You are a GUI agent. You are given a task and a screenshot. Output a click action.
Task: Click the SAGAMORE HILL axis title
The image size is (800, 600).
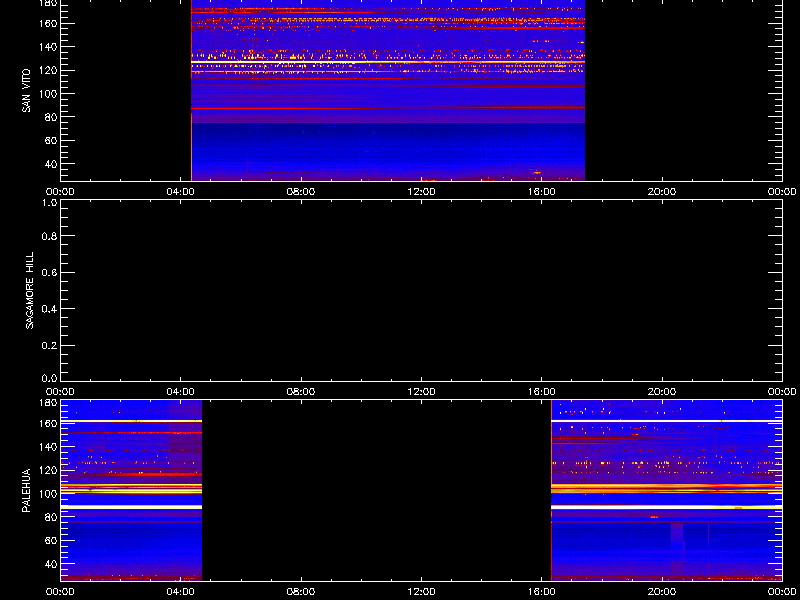pyautogui.click(x=30, y=290)
